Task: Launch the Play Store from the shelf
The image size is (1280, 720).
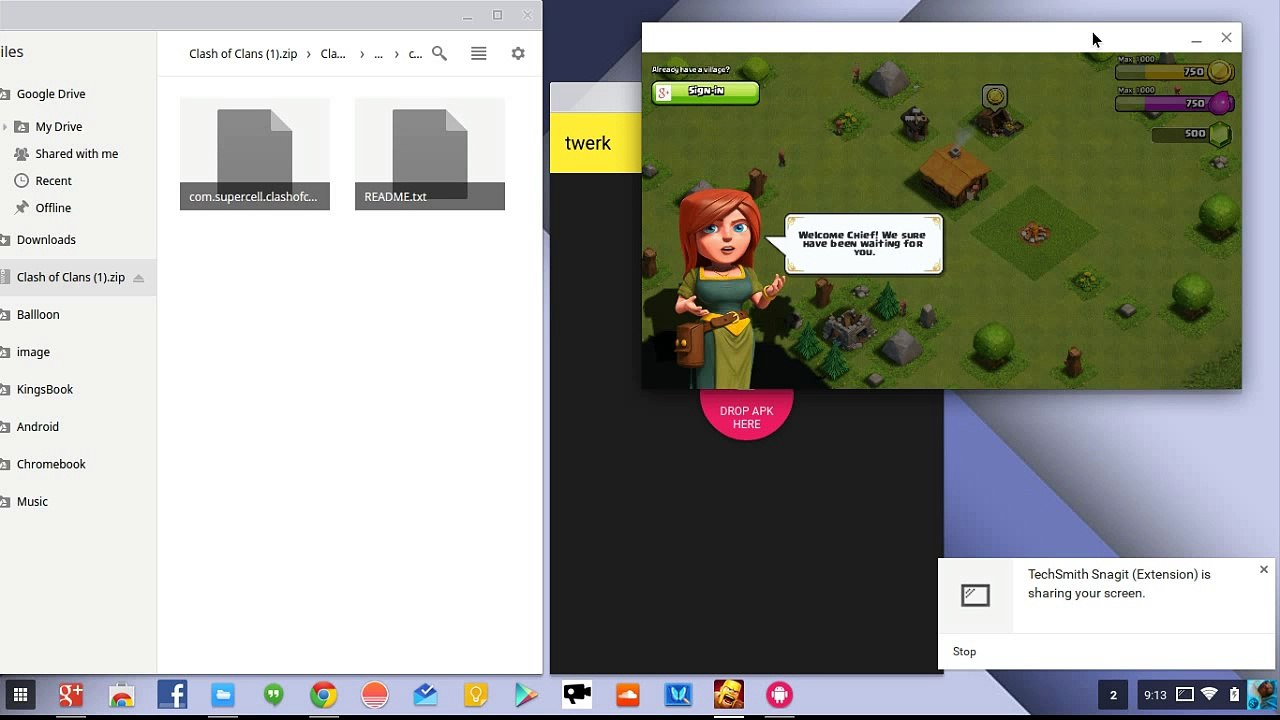Action: [x=526, y=694]
